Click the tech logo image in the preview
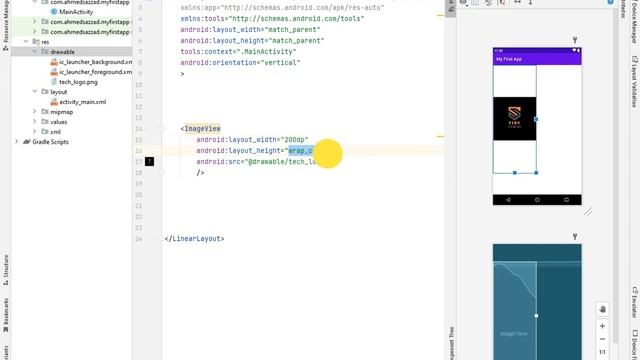 coord(514,119)
